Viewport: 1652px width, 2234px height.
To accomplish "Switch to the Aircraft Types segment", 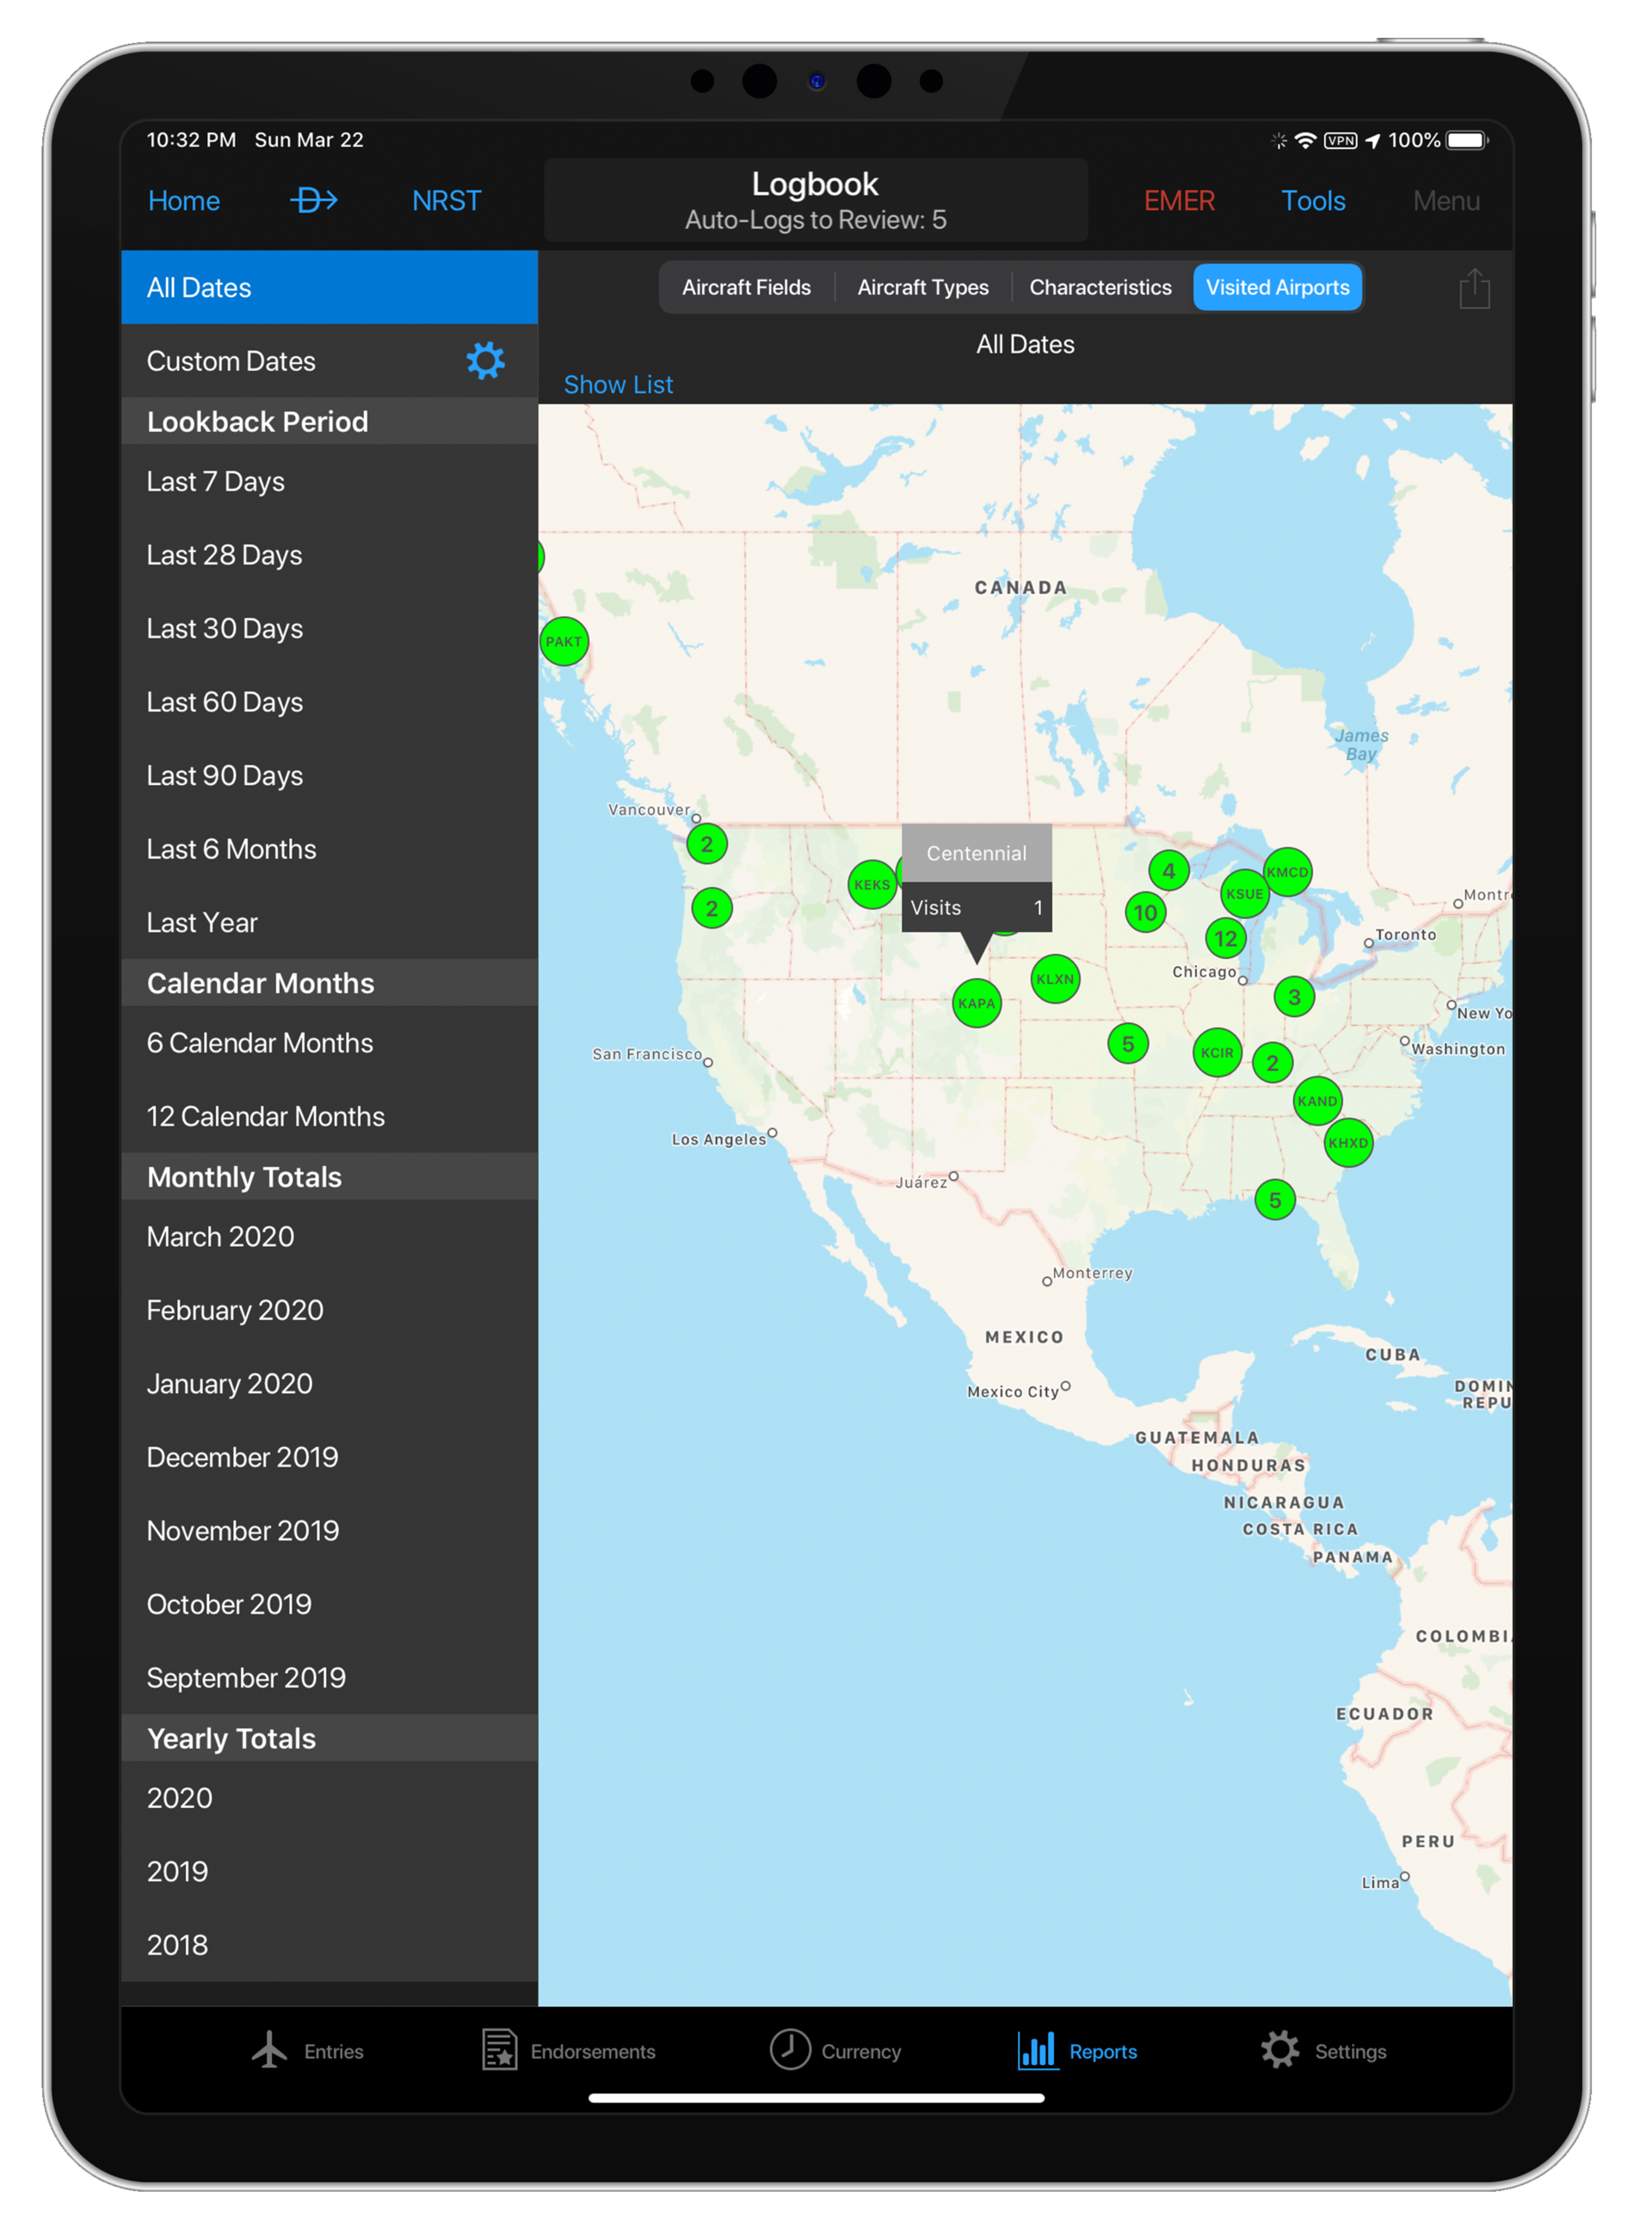I will [922, 288].
